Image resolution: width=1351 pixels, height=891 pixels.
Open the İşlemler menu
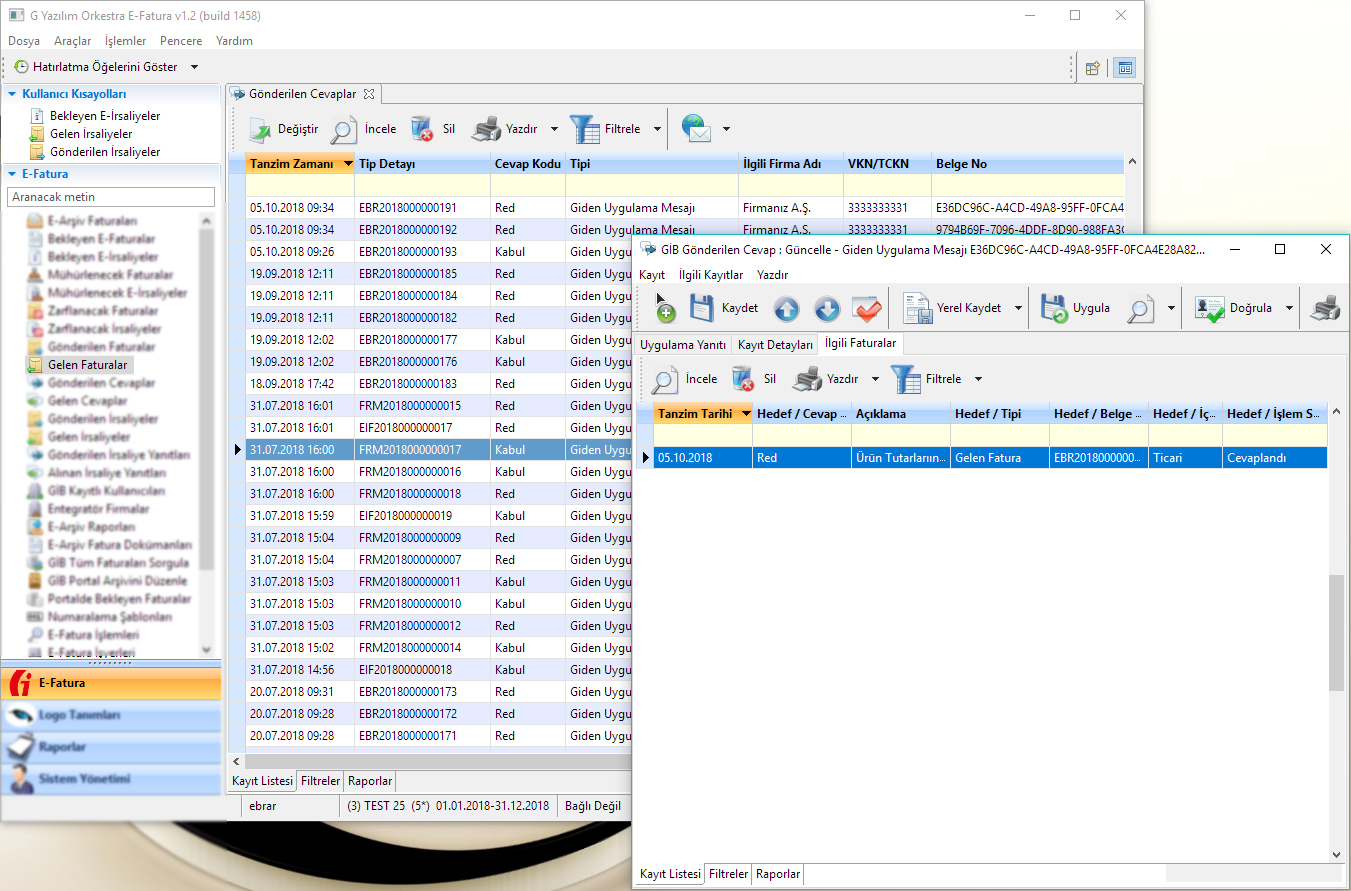point(125,41)
